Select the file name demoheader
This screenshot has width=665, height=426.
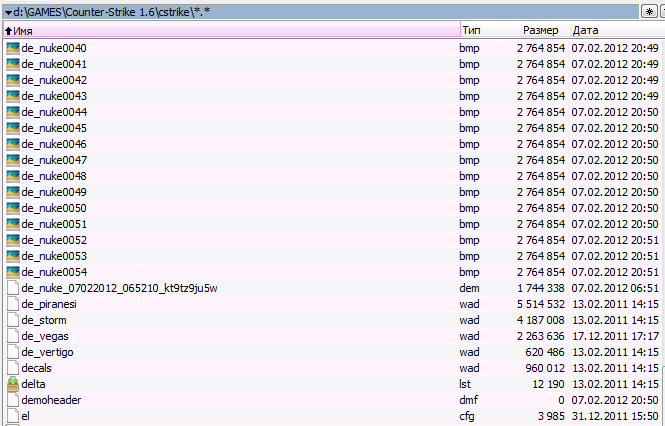click(x=51, y=400)
